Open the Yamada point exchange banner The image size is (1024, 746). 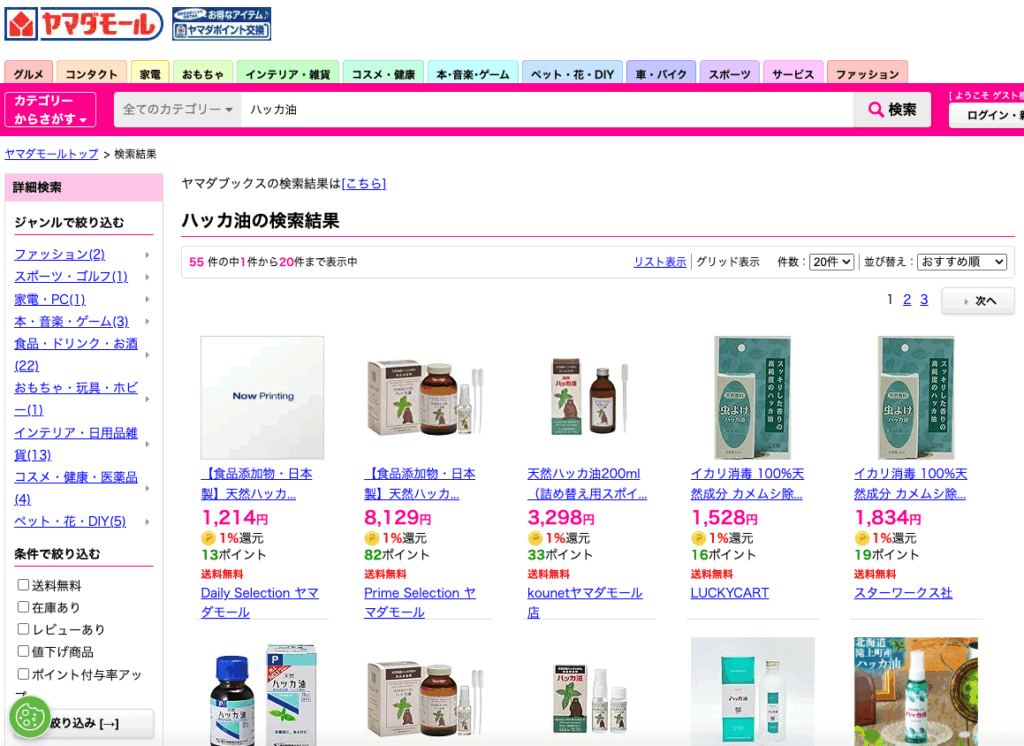point(221,24)
